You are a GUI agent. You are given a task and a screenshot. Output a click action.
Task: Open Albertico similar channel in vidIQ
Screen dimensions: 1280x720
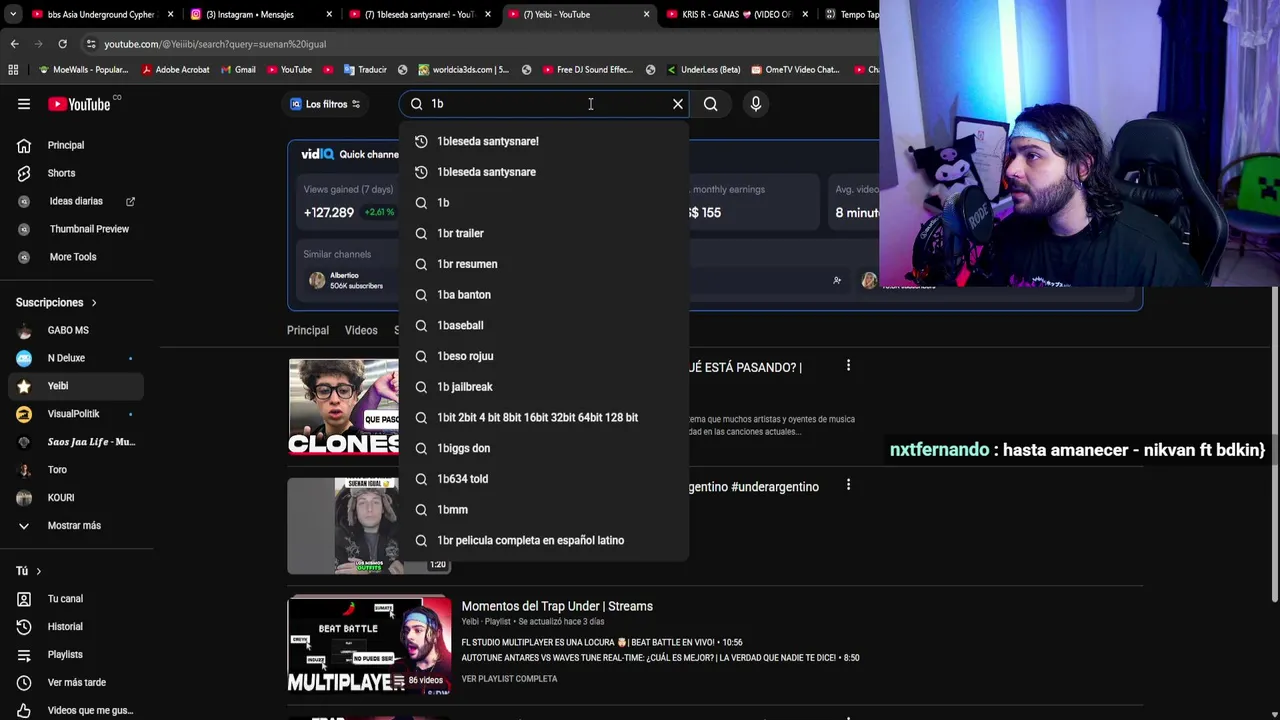click(346, 281)
